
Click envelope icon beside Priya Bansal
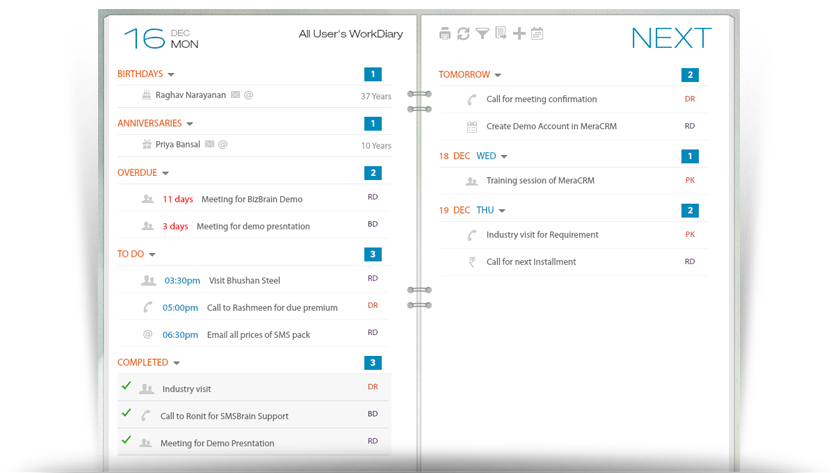pyautogui.click(x=209, y=144)
